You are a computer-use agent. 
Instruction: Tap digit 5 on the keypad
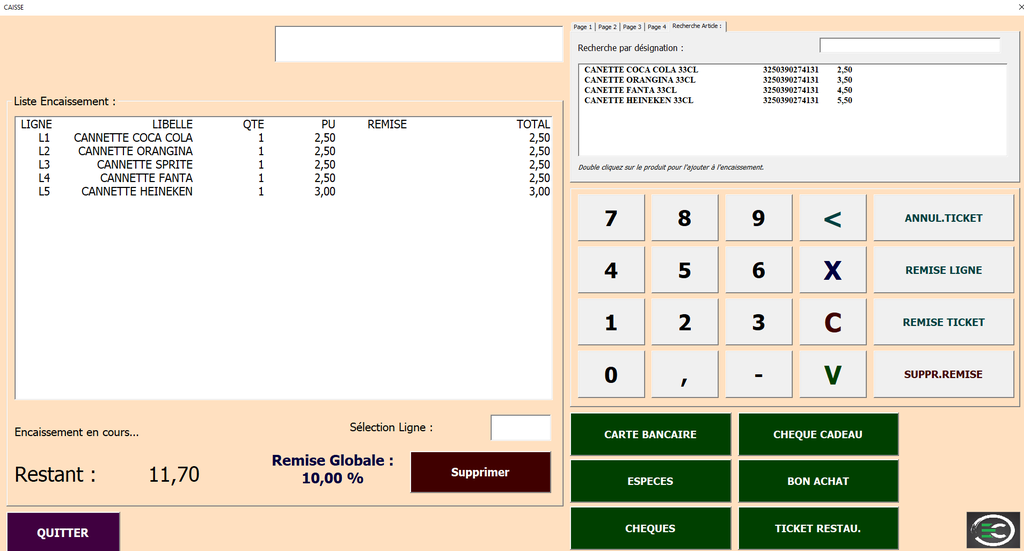(684, 270)
